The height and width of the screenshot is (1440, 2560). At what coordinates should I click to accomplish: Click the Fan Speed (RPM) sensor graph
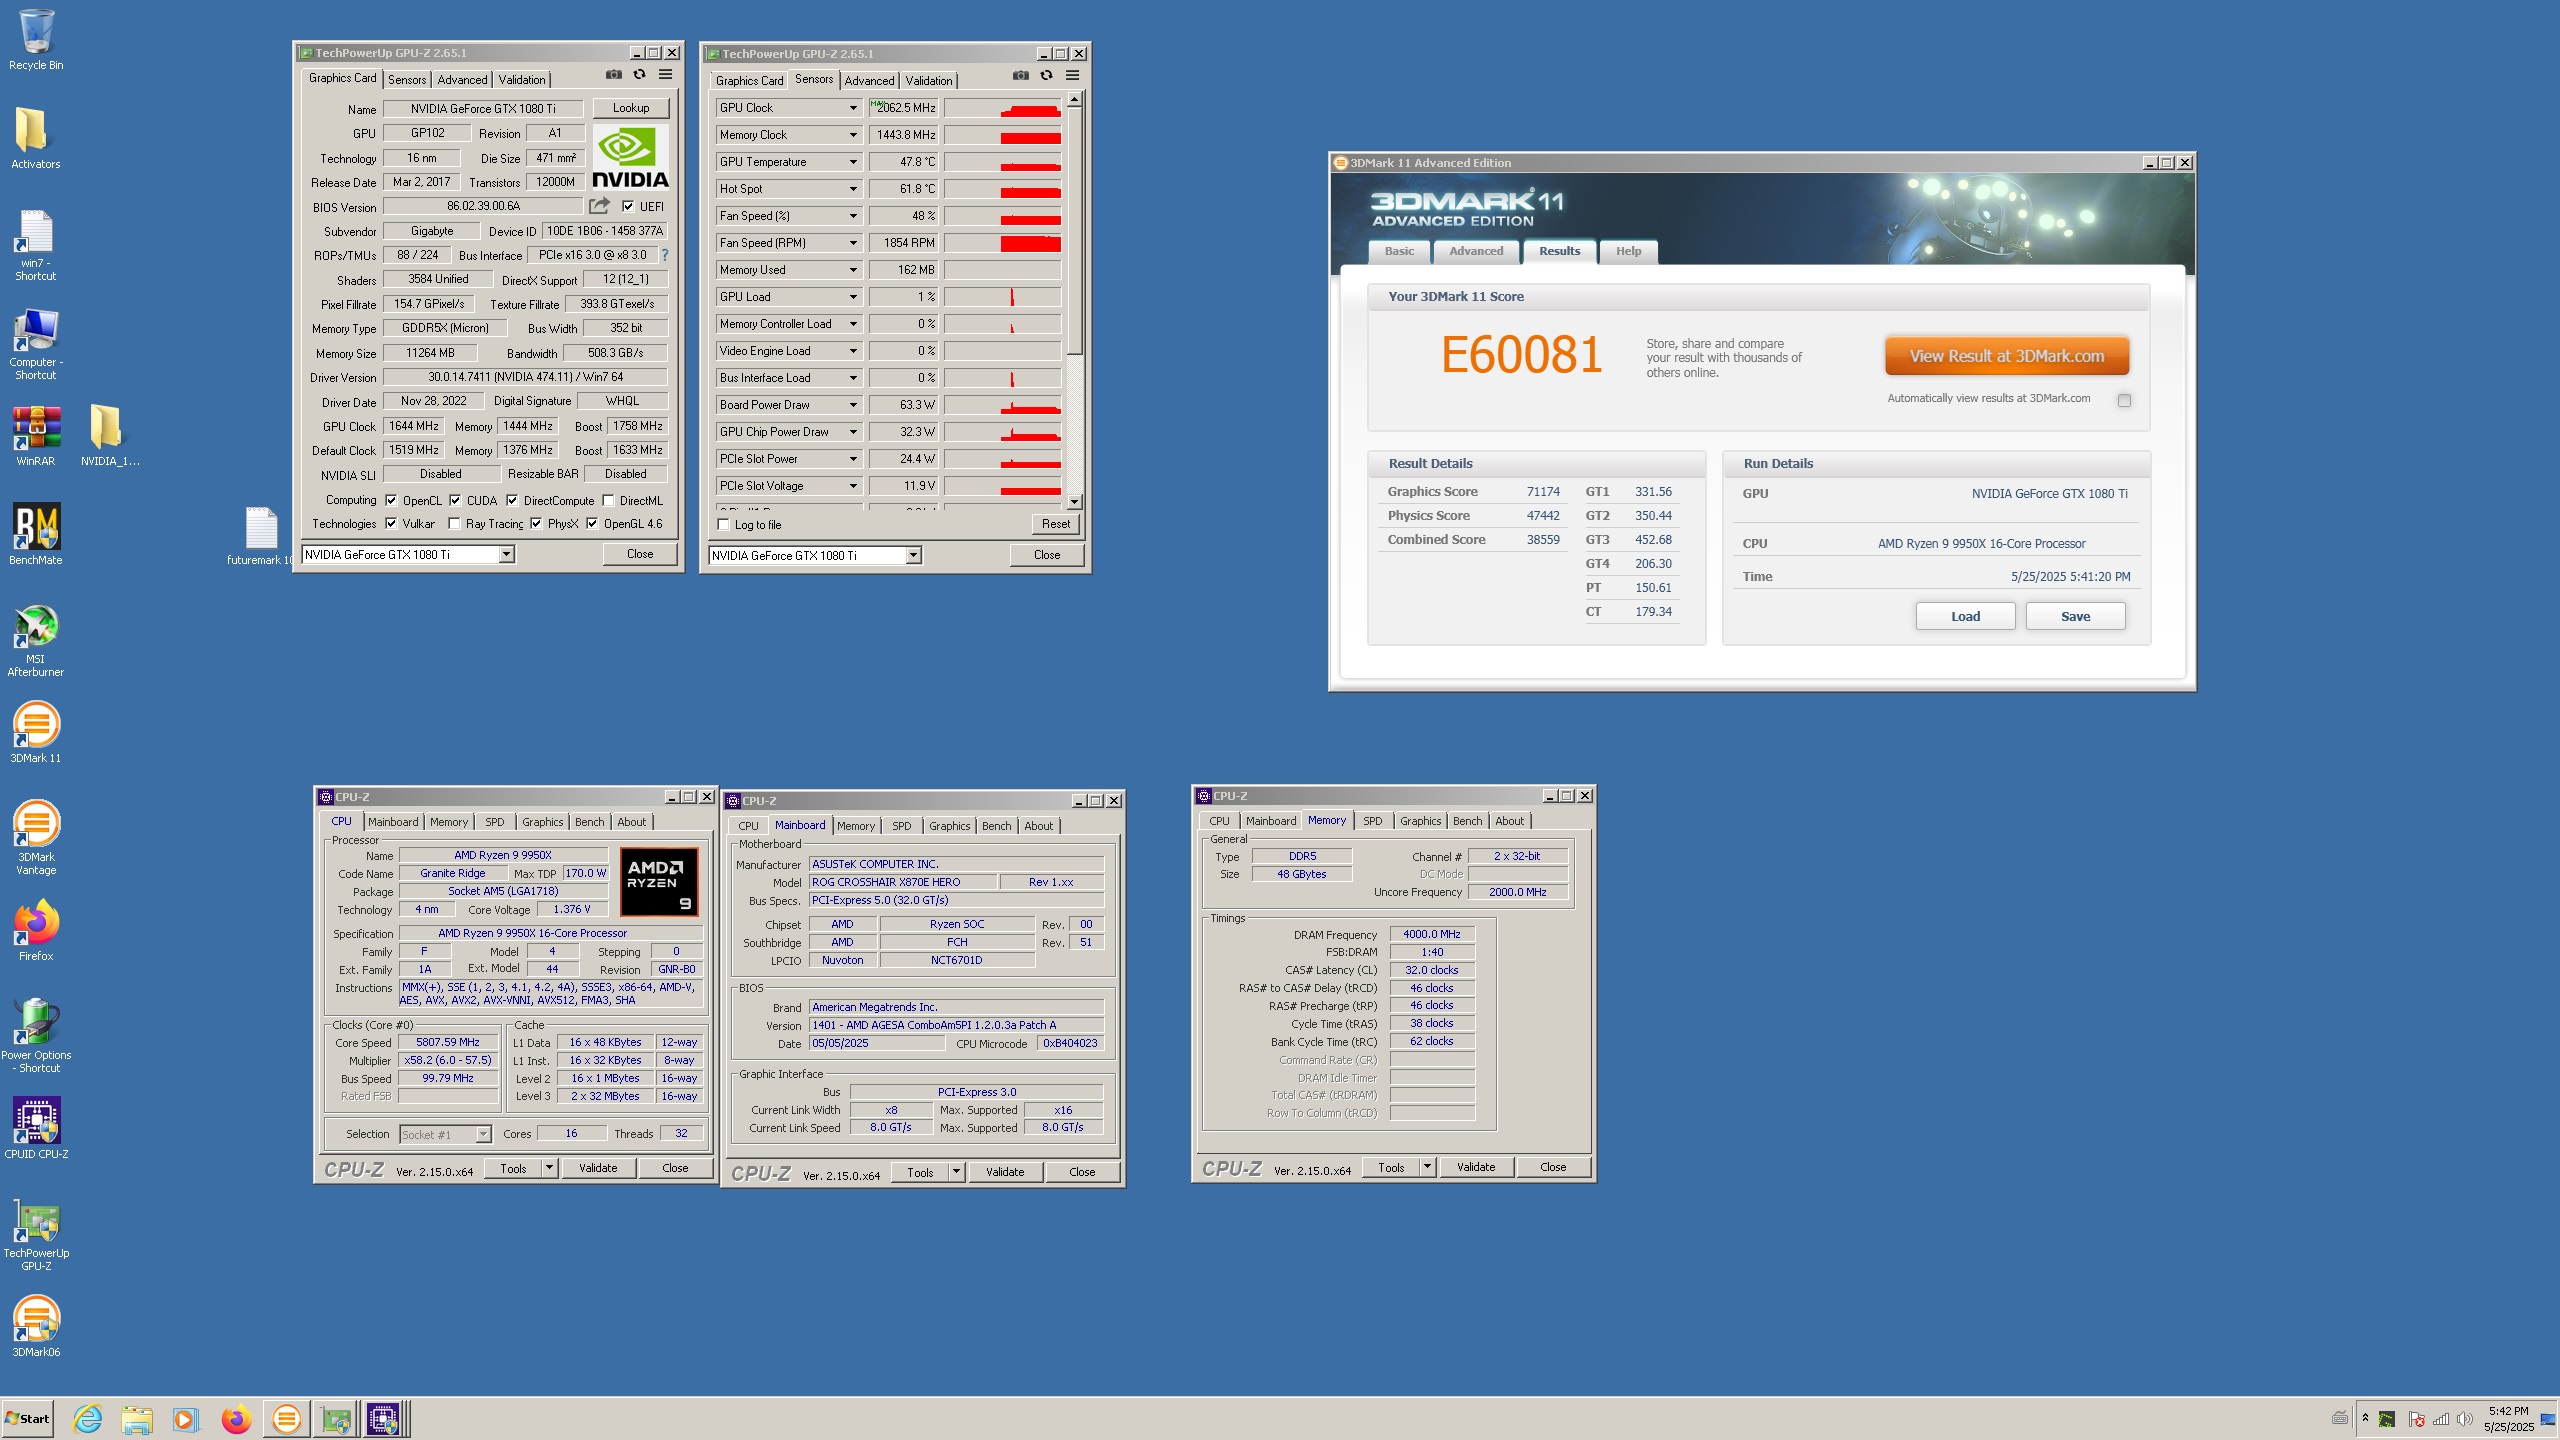pos(1002,243)
